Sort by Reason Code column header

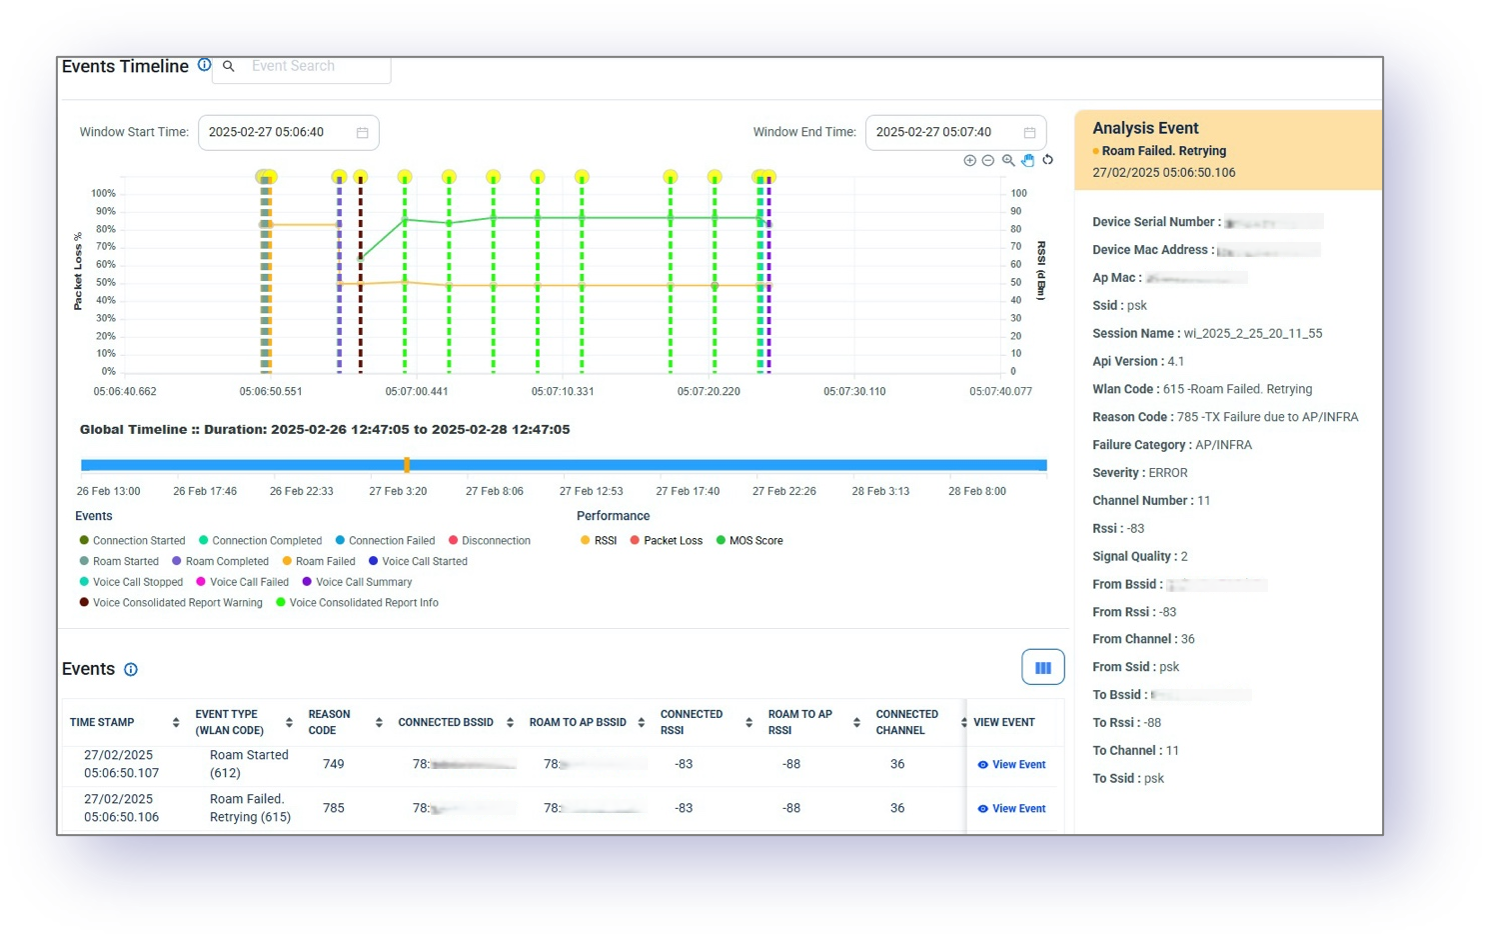379,722
